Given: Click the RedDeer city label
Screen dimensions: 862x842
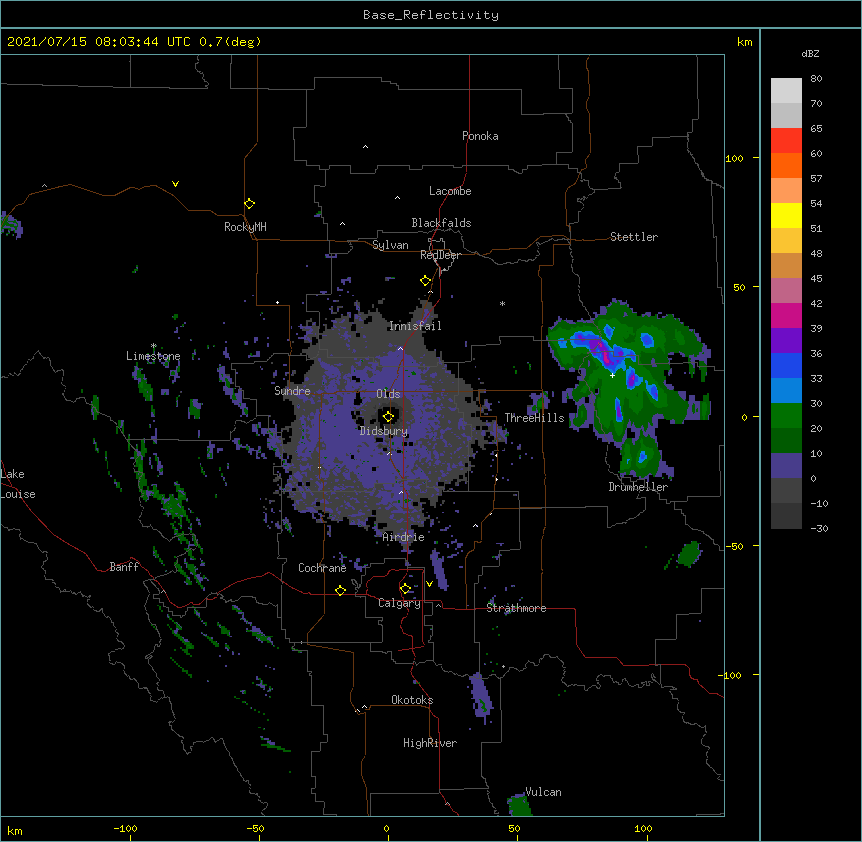Looking at the screenshot, I should (x=440, y=255).
